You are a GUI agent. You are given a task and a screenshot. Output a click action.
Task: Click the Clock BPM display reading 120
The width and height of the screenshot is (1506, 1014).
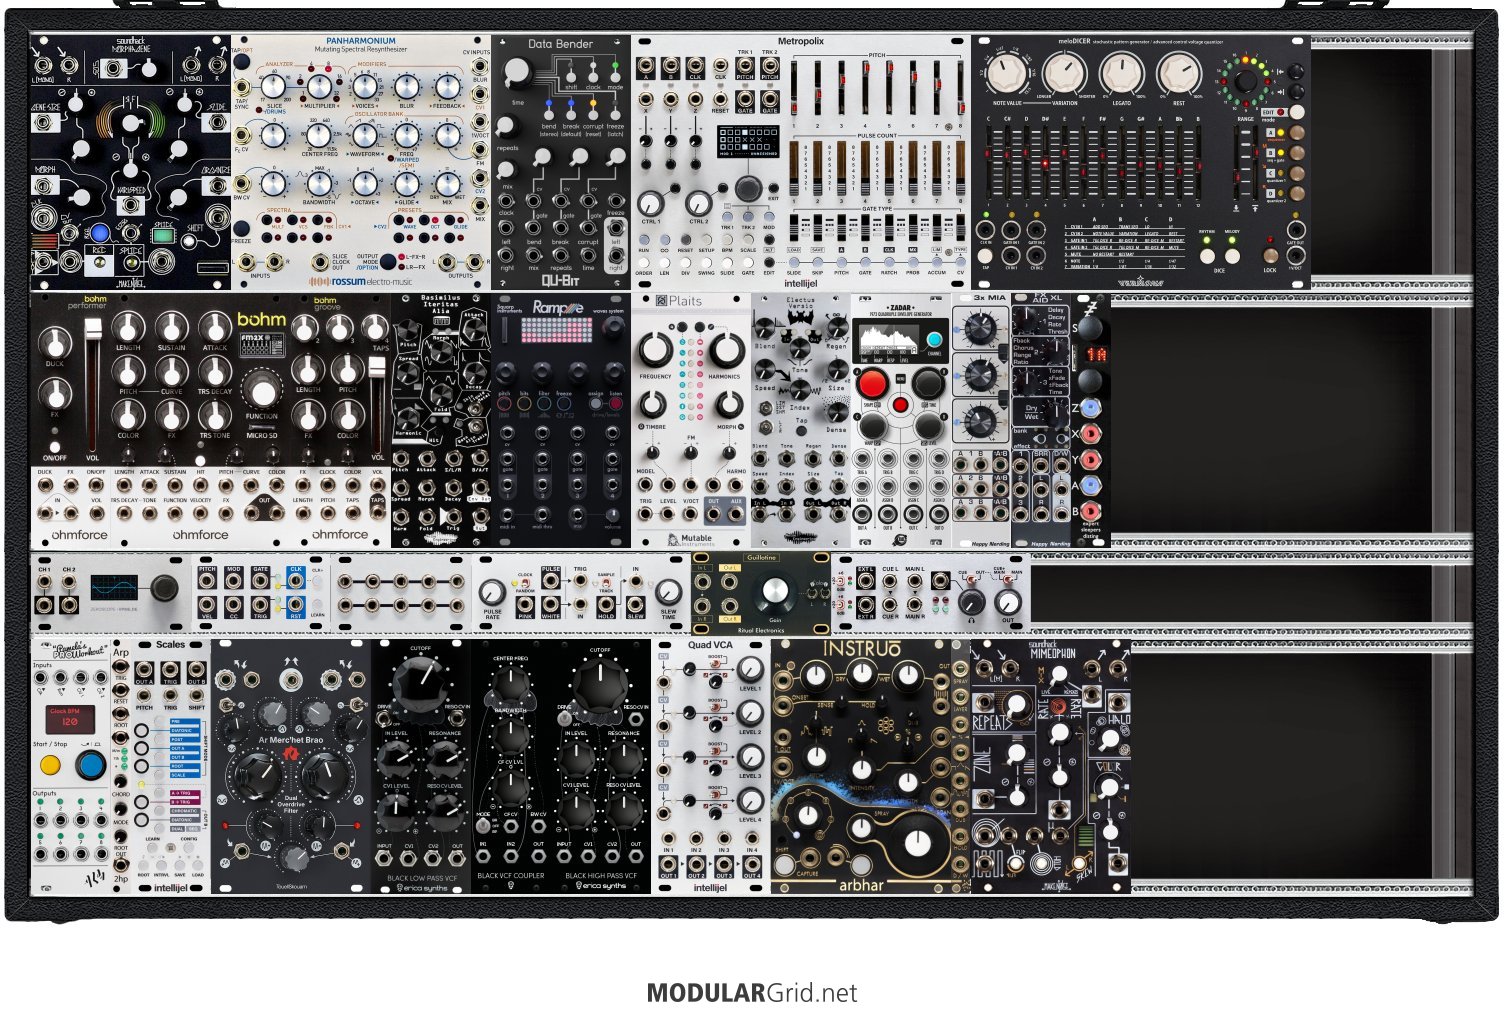tap(70, 719)
